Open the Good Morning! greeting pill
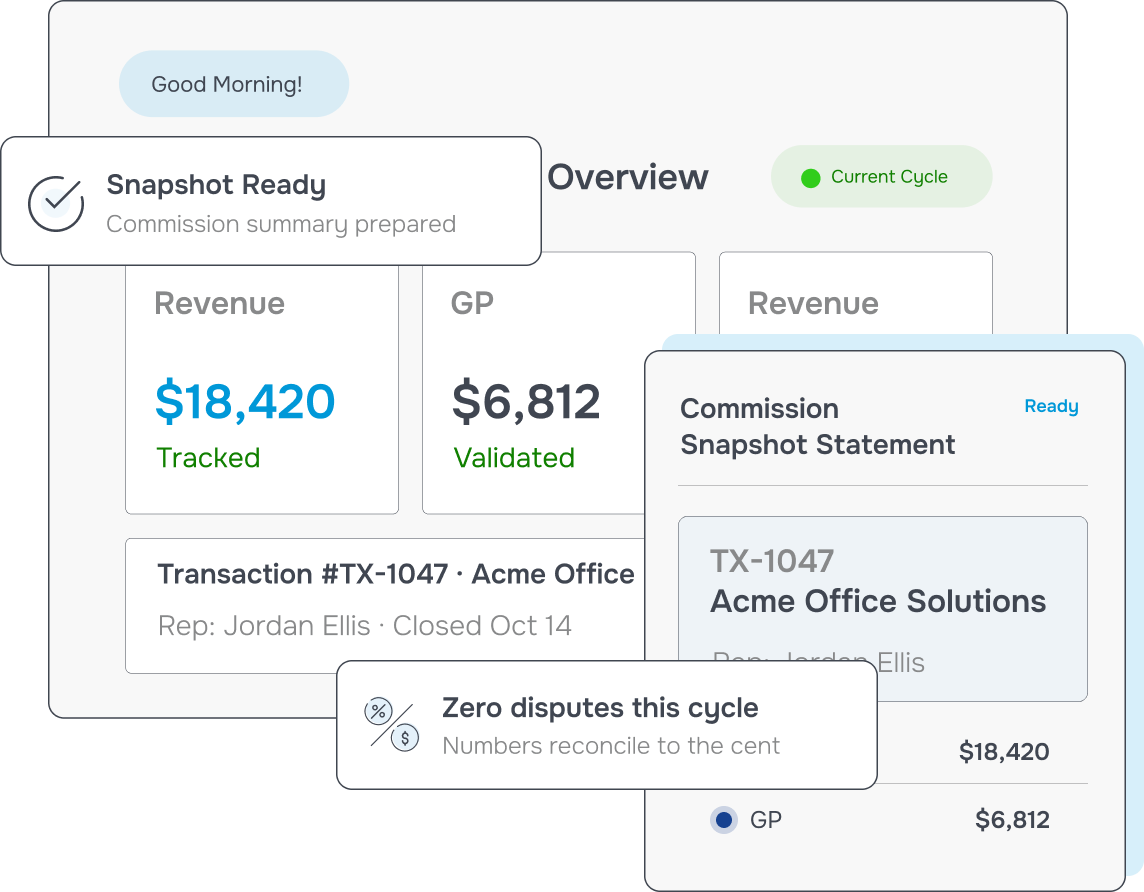This screenshot has height=892, width=1144. [234, 84]
